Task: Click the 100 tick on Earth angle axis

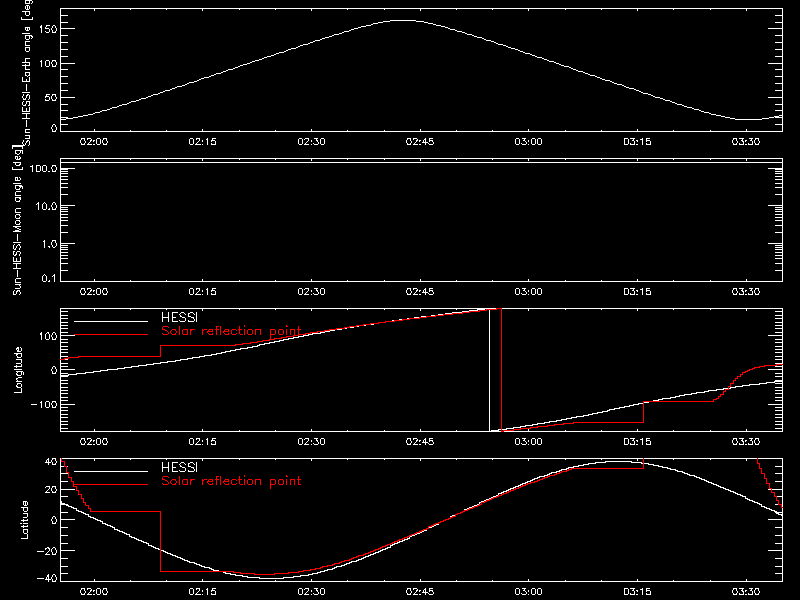Action: tap(48, 63)
